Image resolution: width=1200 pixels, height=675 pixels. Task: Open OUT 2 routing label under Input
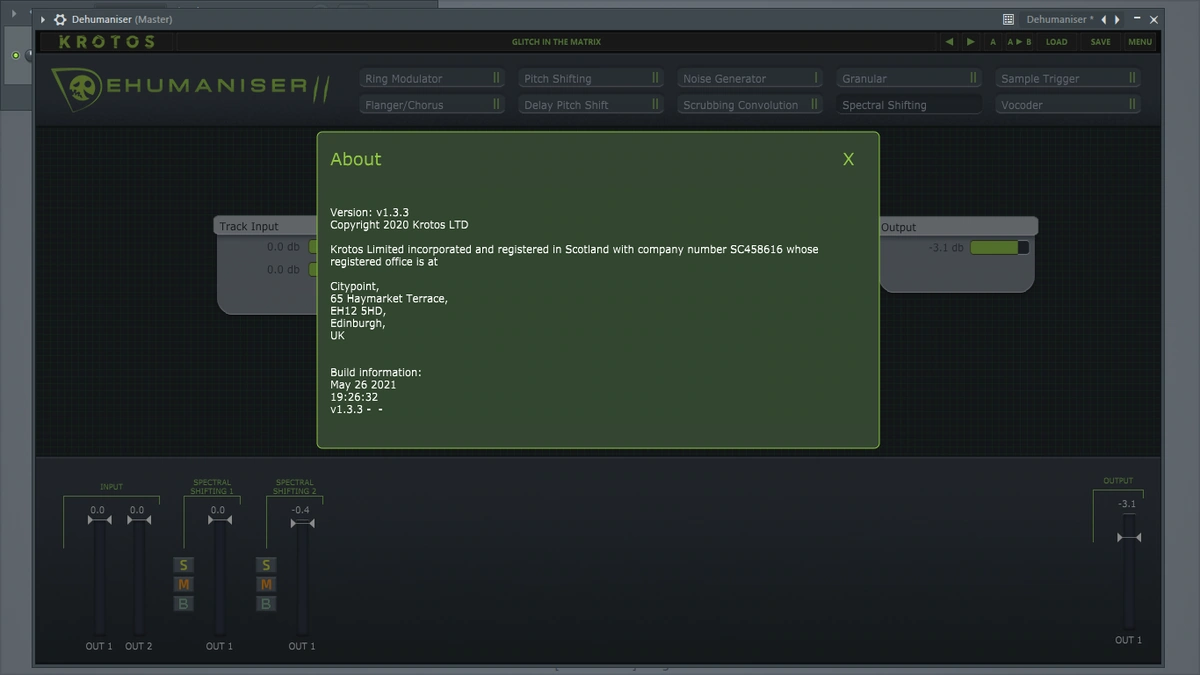click(x=139, y=646)
